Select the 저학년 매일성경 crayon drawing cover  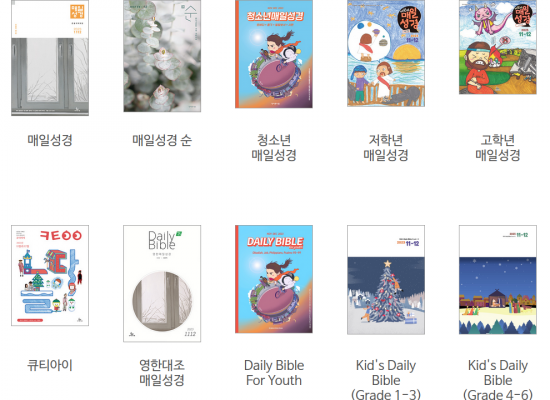(x=386, y=53)
